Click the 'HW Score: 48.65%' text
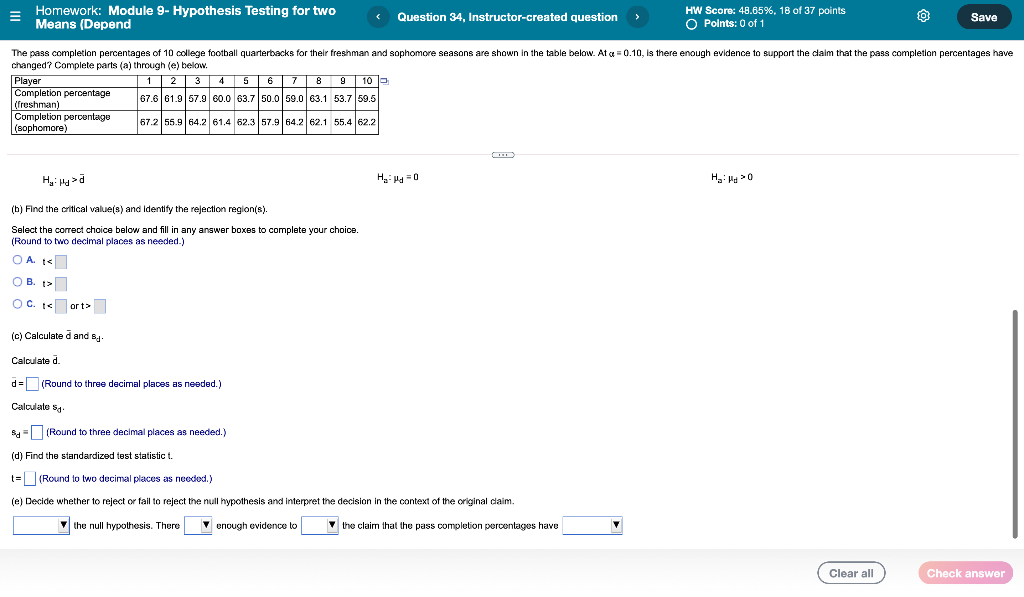This screenshot has width=1024, height=597. (765, 10)
